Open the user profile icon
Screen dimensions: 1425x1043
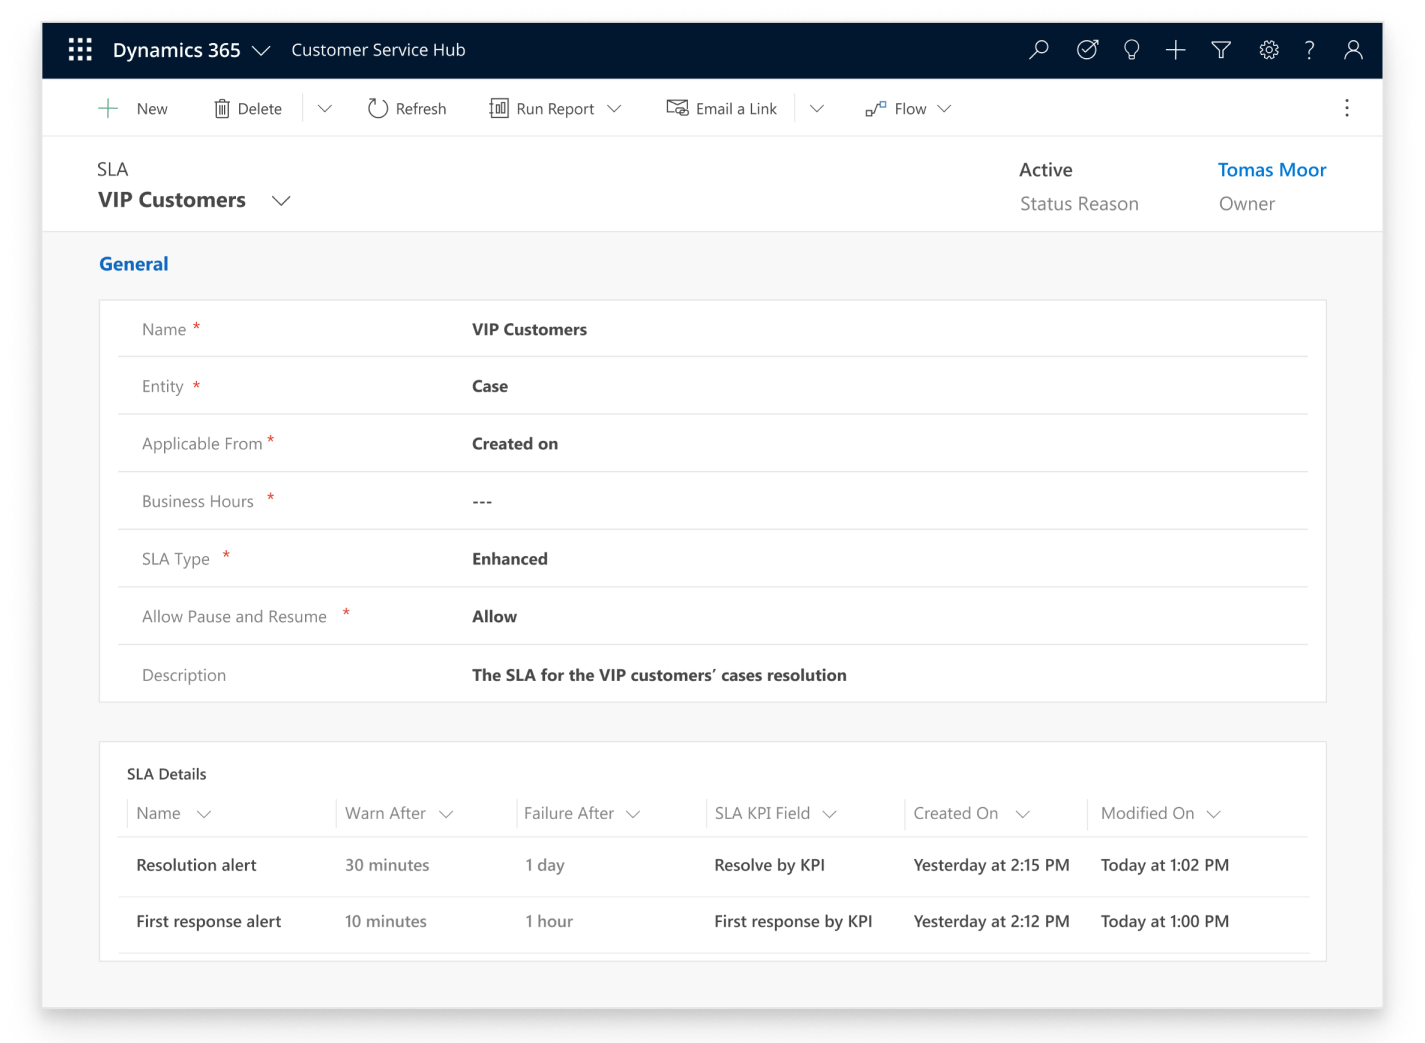tap(1353, 50)
